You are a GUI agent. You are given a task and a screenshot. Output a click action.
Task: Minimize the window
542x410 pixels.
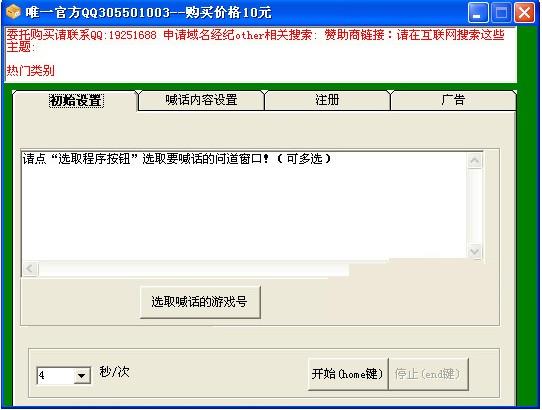click(478, 13)
